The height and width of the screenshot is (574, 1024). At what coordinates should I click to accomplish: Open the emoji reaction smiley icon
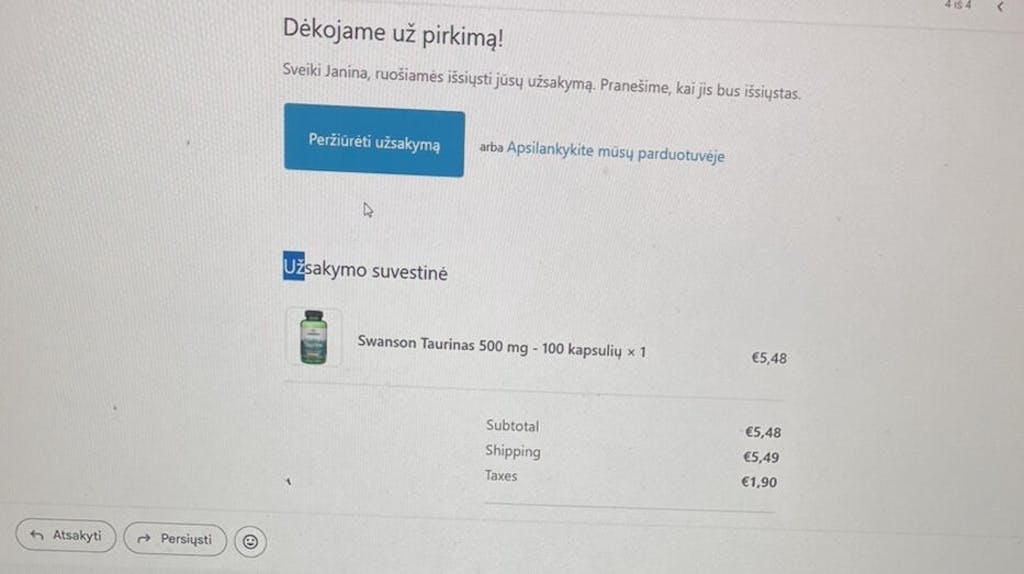point(250,541)
